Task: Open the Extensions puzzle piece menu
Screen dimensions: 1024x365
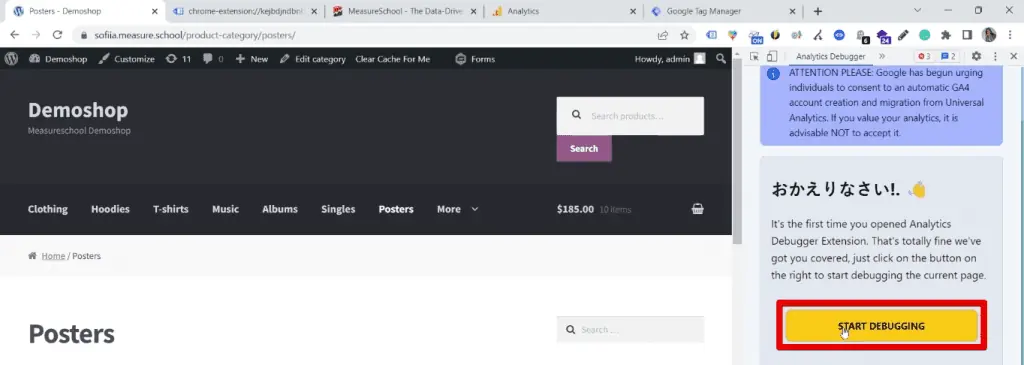Action: click(x=946, y=35)
